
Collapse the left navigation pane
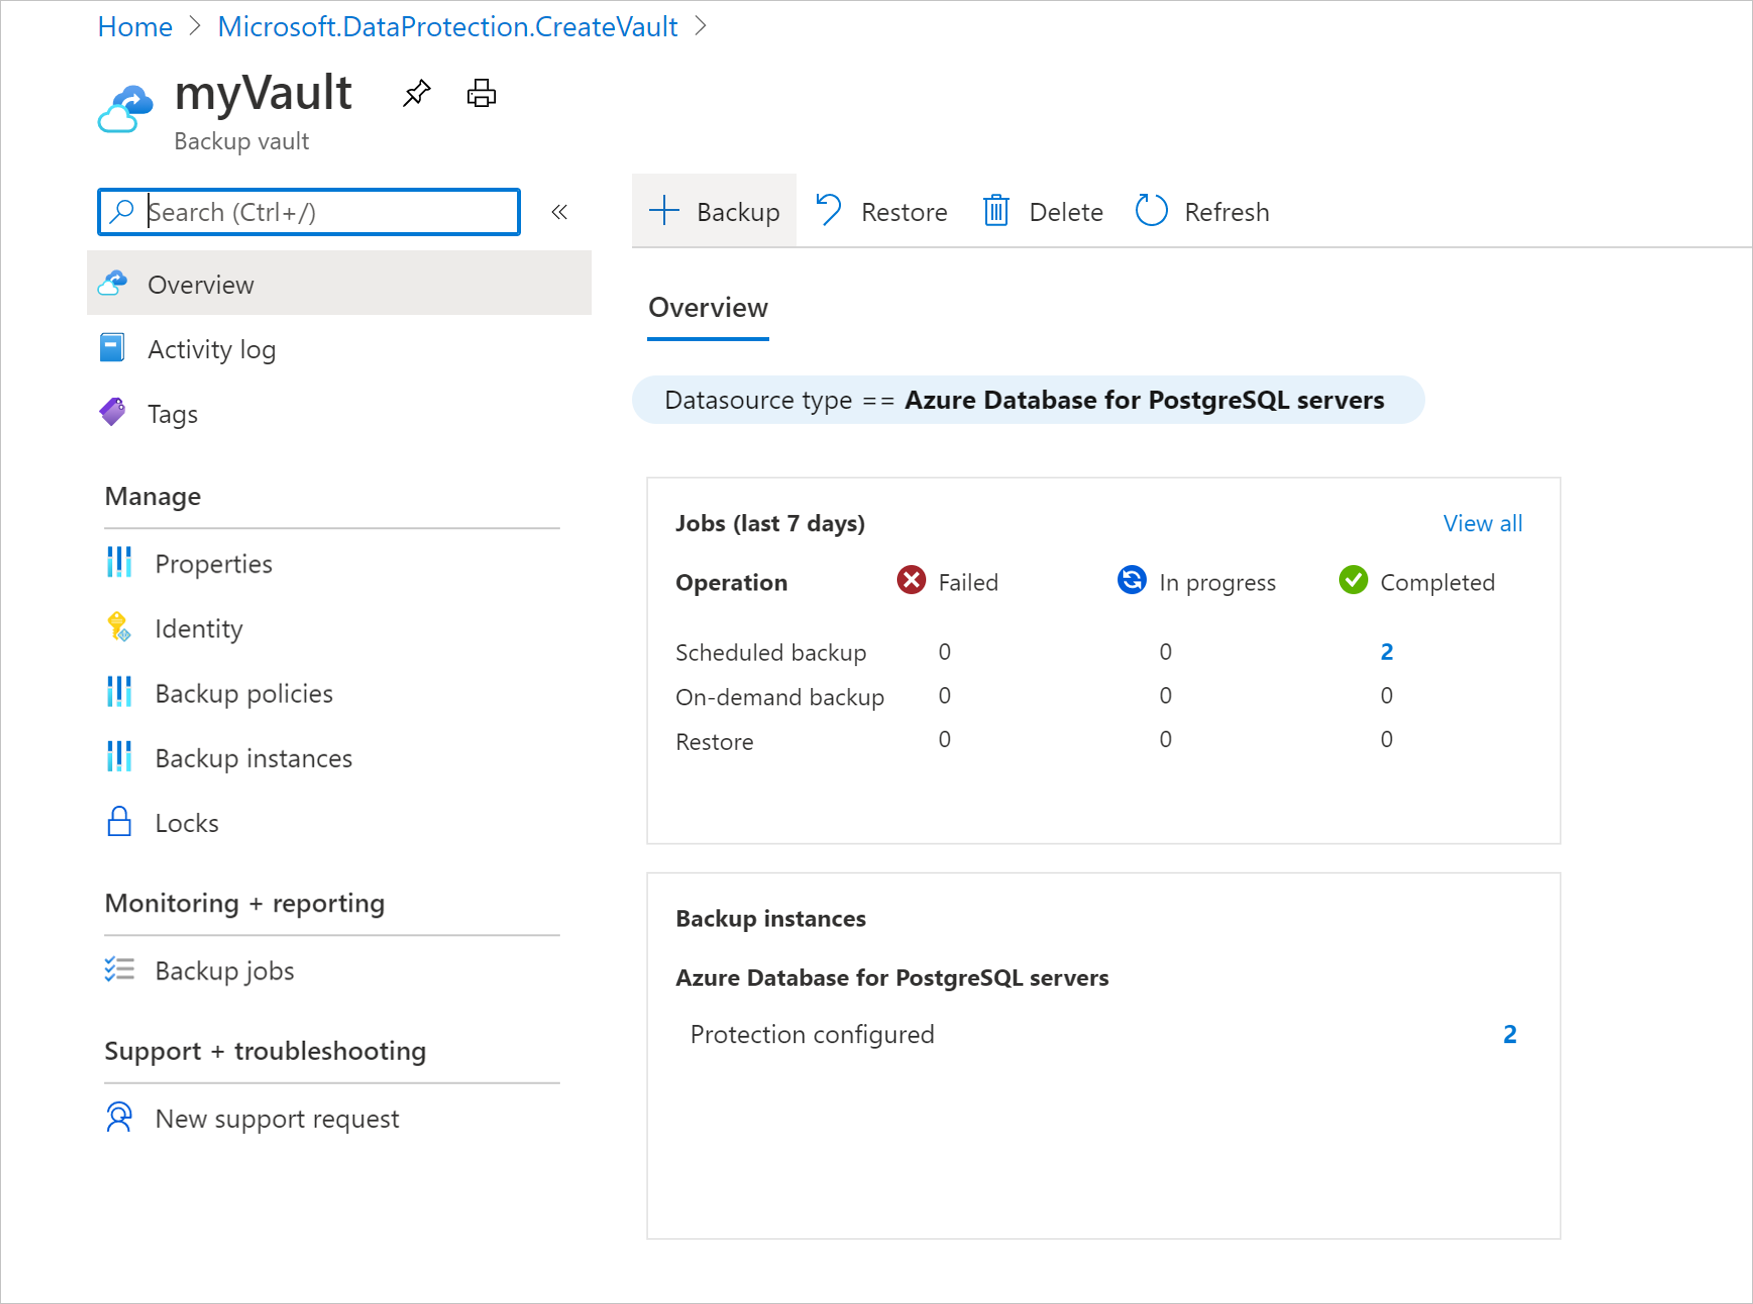point(560,211)
